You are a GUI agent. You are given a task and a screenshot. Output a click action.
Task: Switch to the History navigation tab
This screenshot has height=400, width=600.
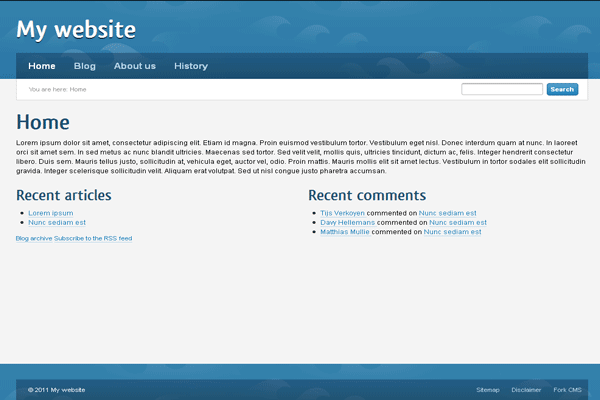191,66
